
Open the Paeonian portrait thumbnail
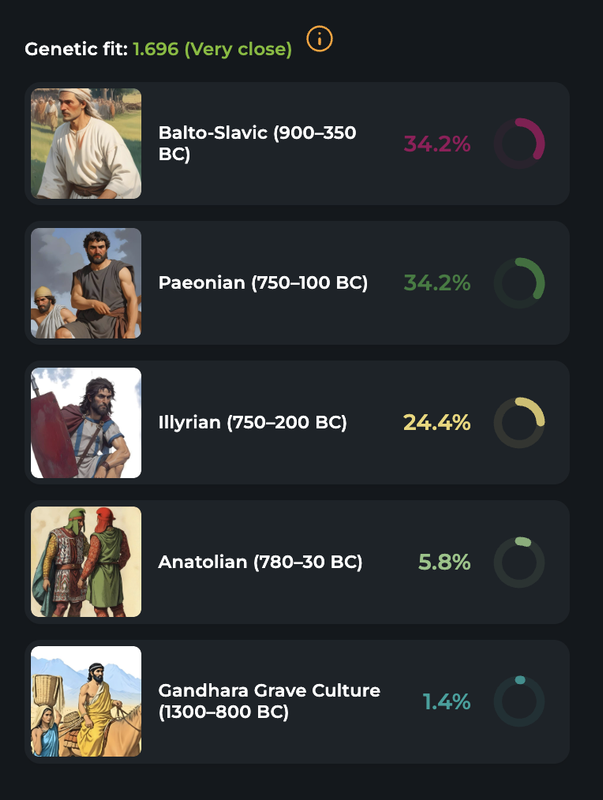tap(86, 283)
